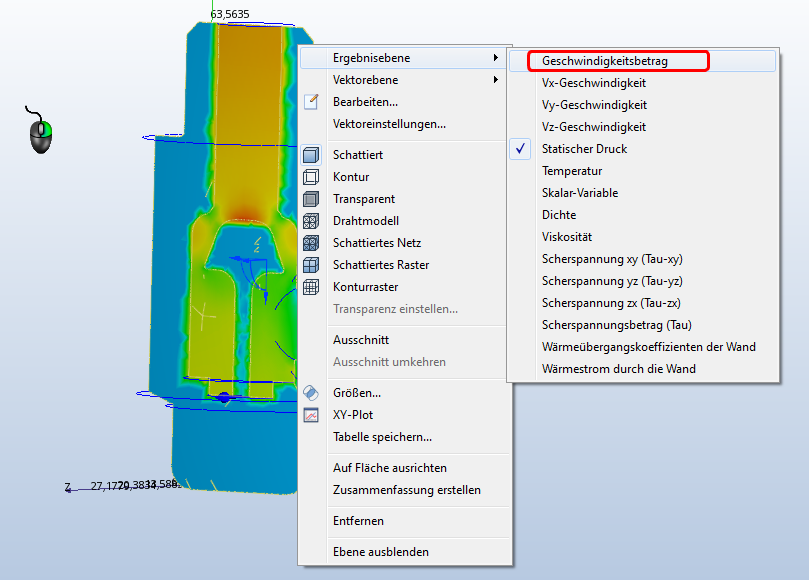Click Zusammenfassung erstellen
The height and width of the screenshot is (581, 809).
pyautogui.click(x=406, y=490)
